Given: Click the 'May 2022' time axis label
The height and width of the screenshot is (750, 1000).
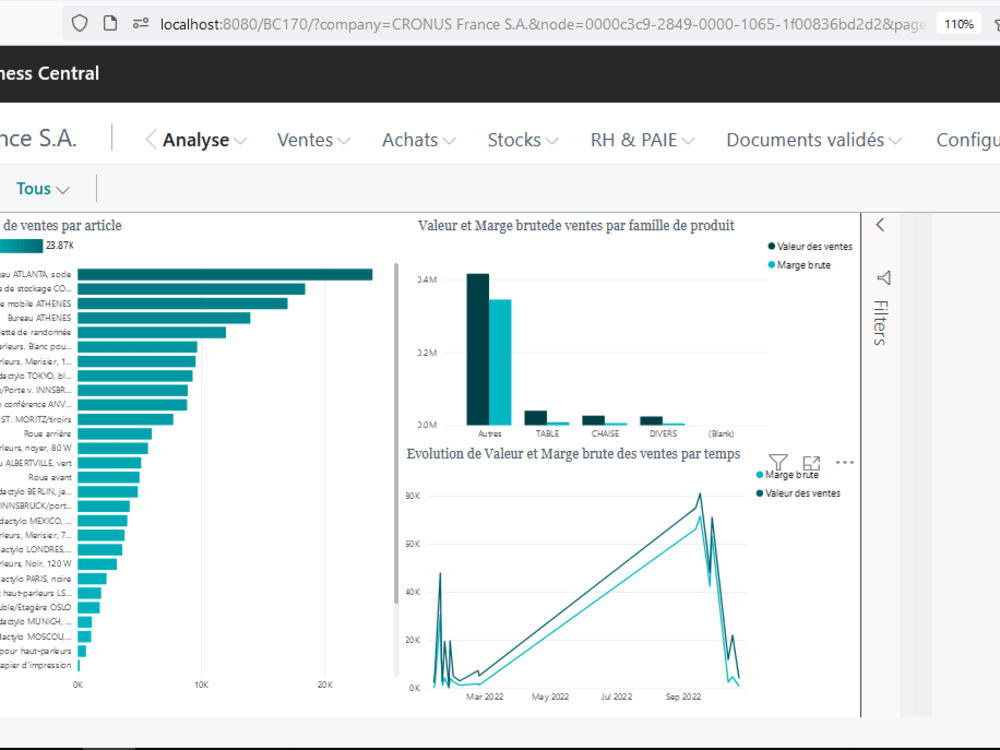Looking at the screenshot, I should pyautogui.click(x=550, y=696).
